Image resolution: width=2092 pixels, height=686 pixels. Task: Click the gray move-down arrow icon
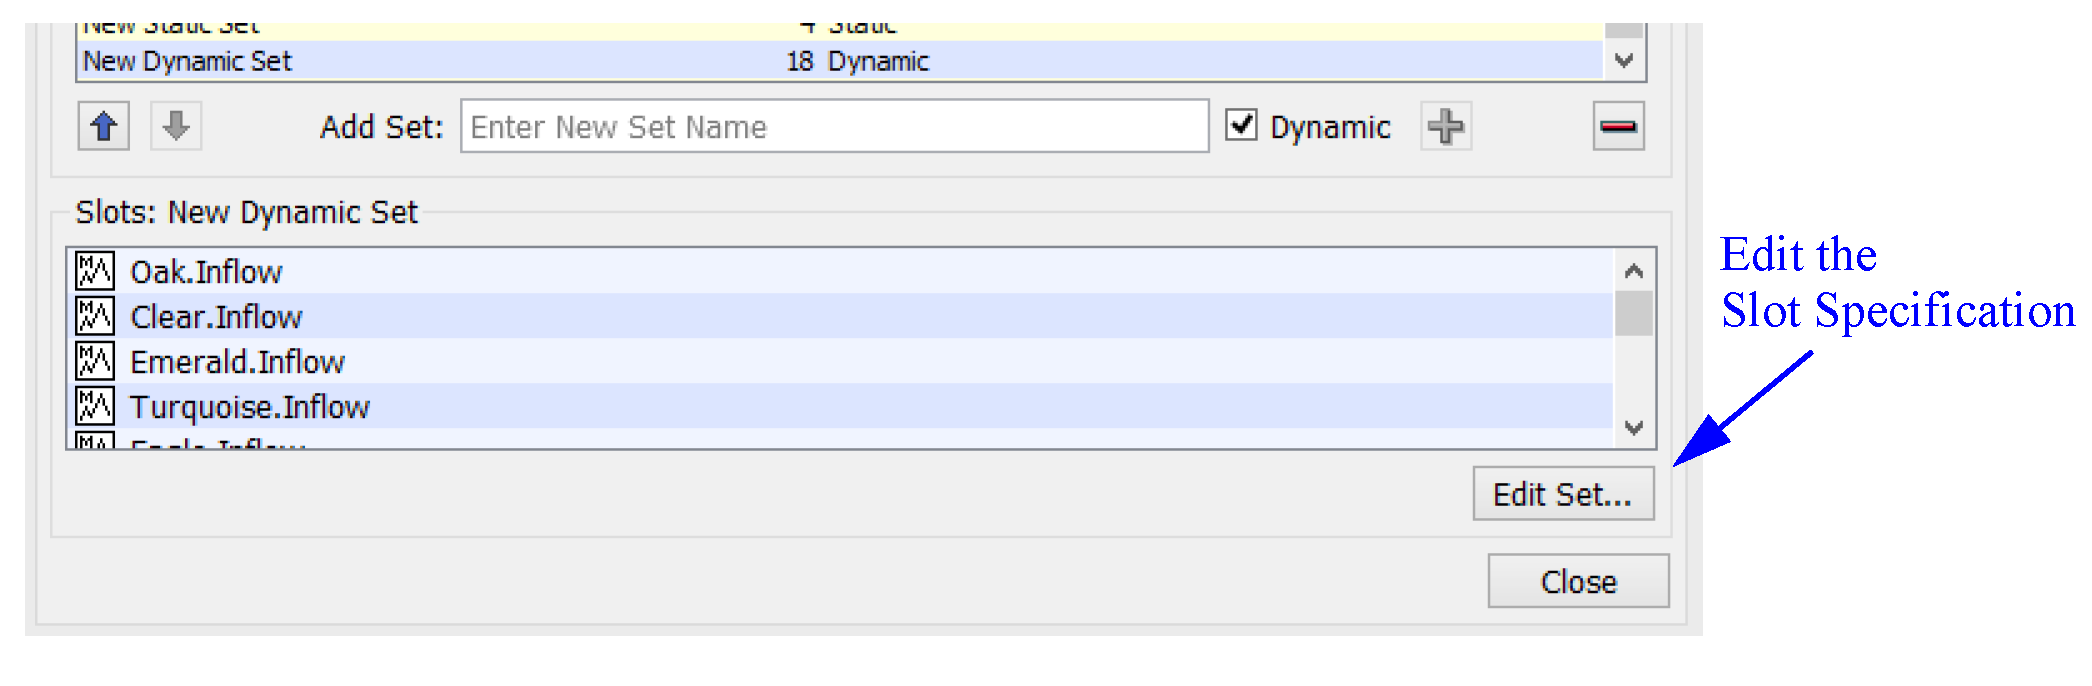176,127
